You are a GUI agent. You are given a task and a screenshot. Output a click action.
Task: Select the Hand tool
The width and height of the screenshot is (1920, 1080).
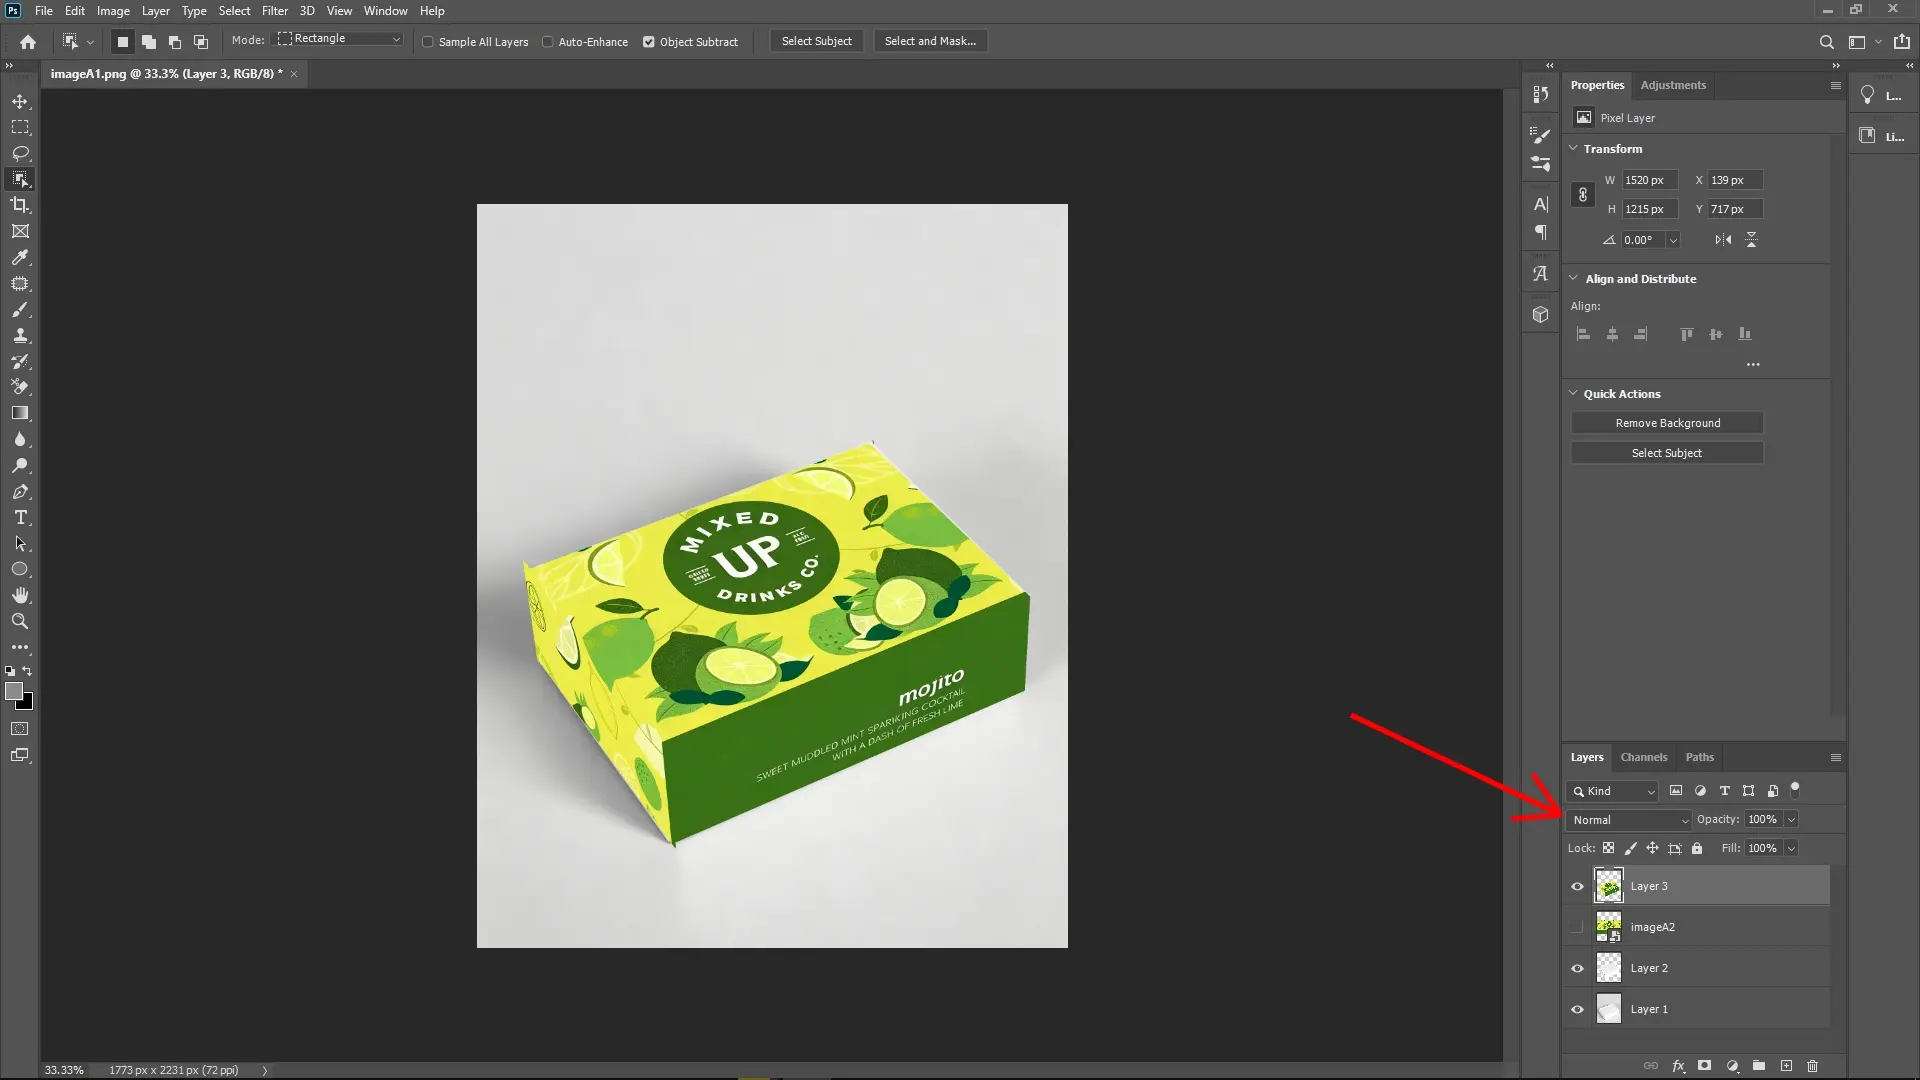20,594
